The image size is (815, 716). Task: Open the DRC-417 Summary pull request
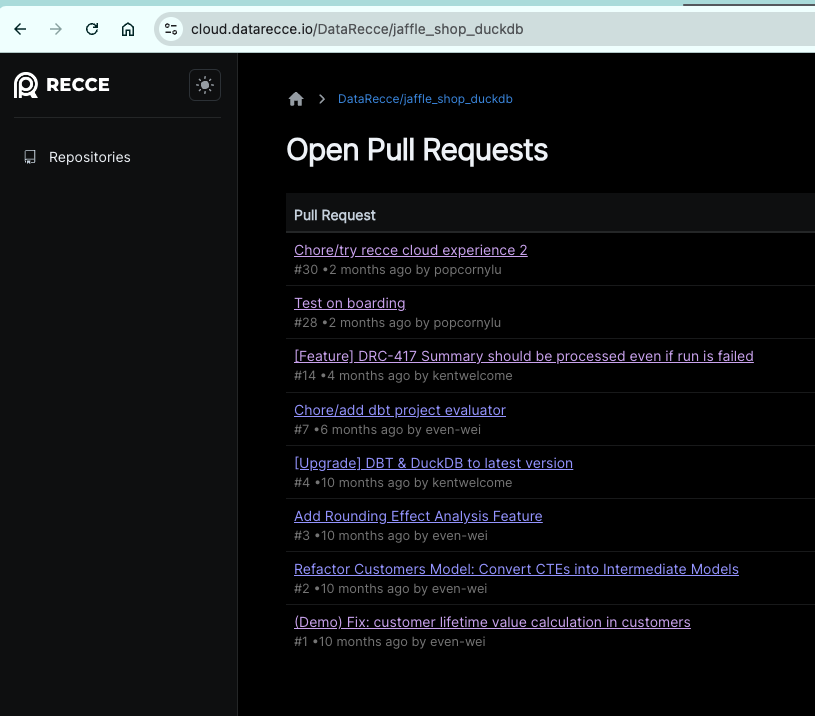(524, 356)
